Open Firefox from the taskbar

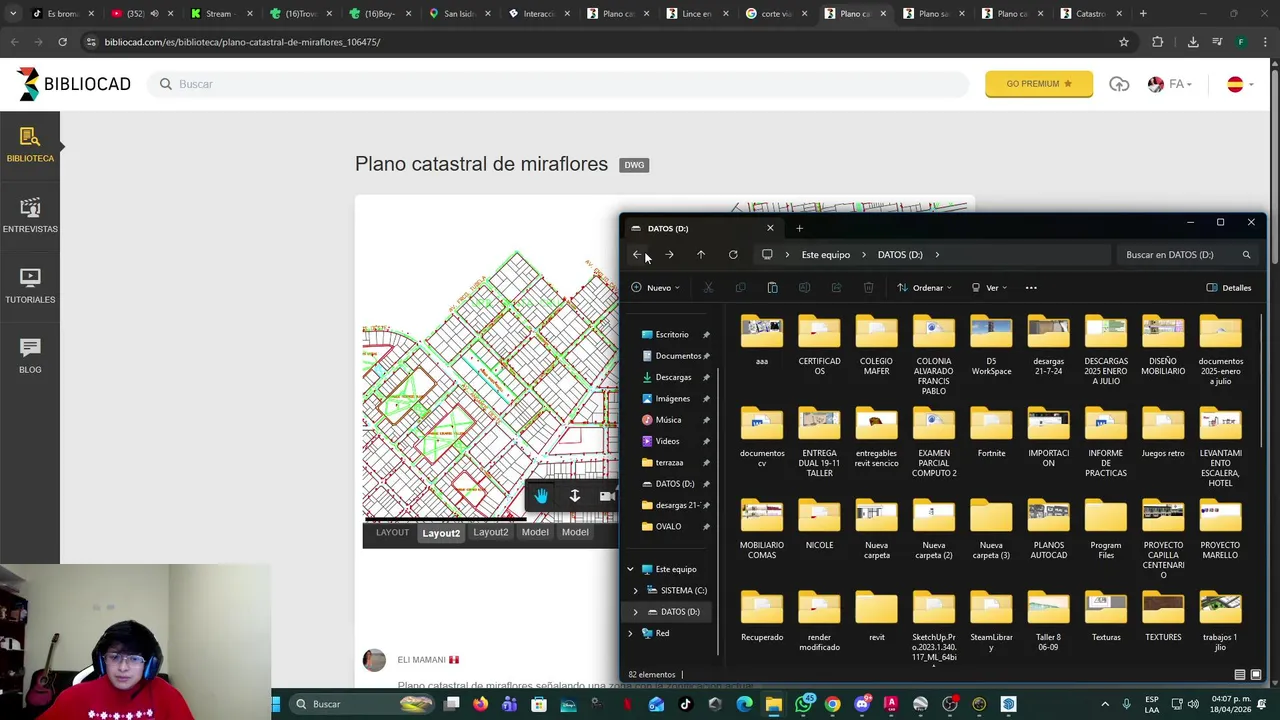pyautogui.click(x=481, y=704)
